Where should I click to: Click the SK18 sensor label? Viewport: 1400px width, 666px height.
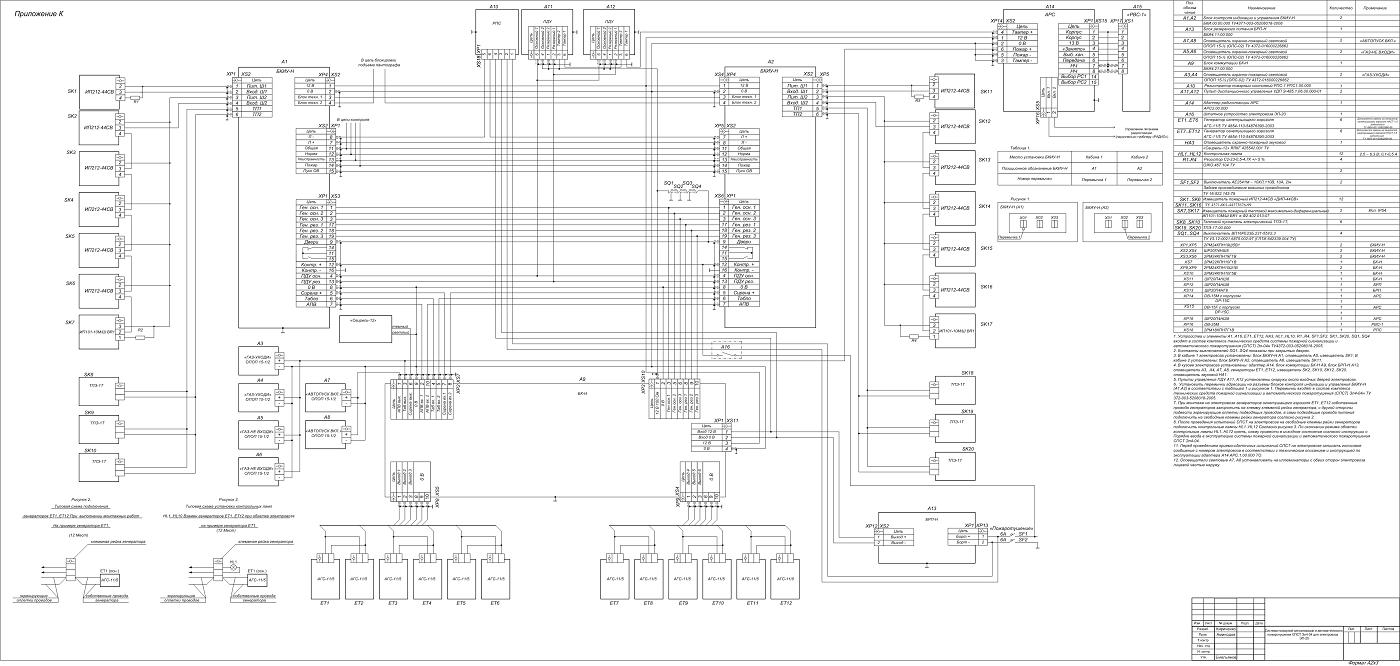968,373
